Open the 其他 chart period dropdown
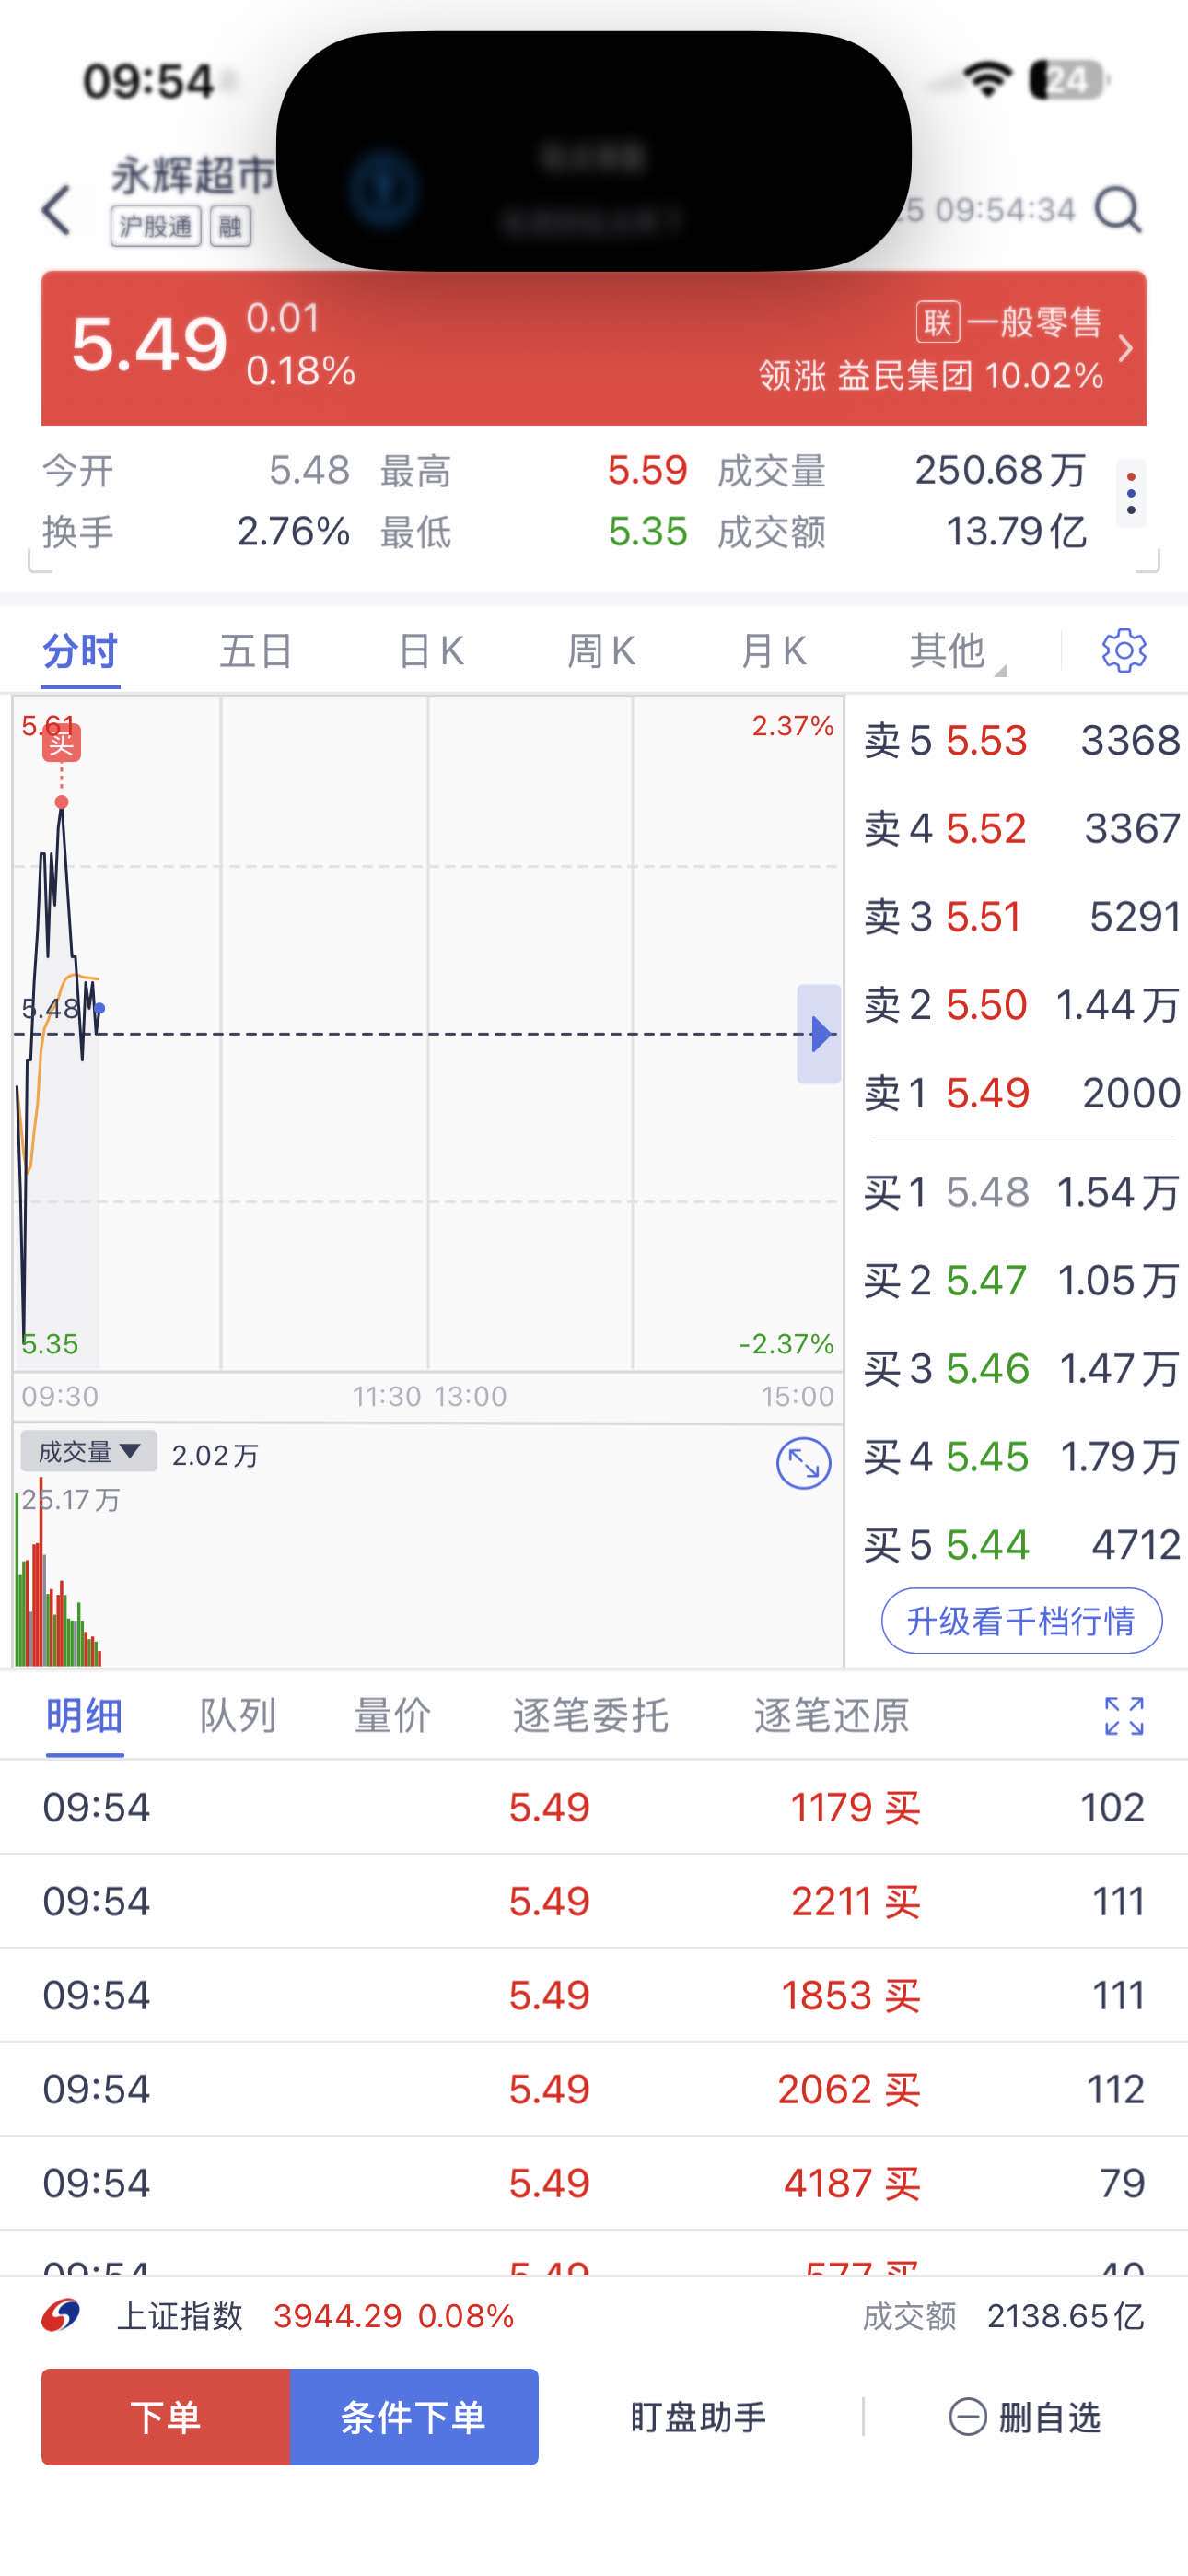 [x=955, y=651]
